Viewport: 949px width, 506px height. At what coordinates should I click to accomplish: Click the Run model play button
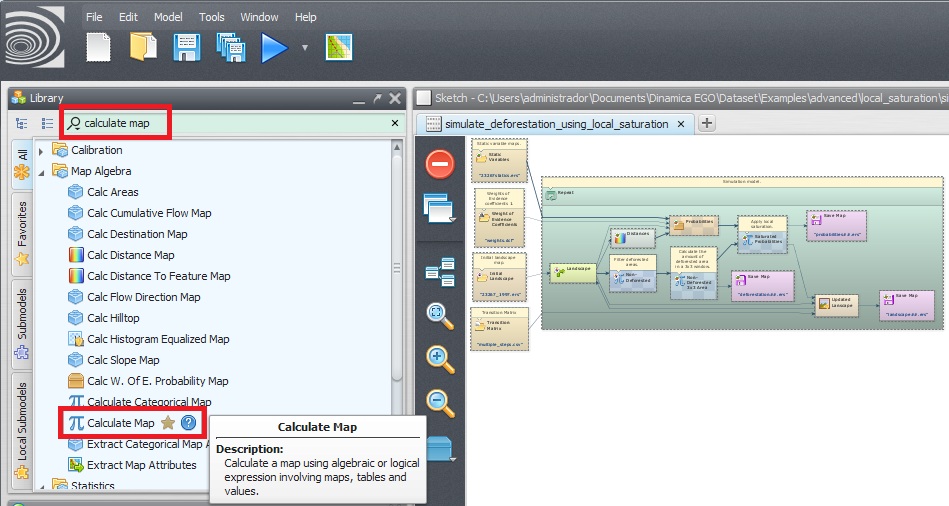coord(274,47)
